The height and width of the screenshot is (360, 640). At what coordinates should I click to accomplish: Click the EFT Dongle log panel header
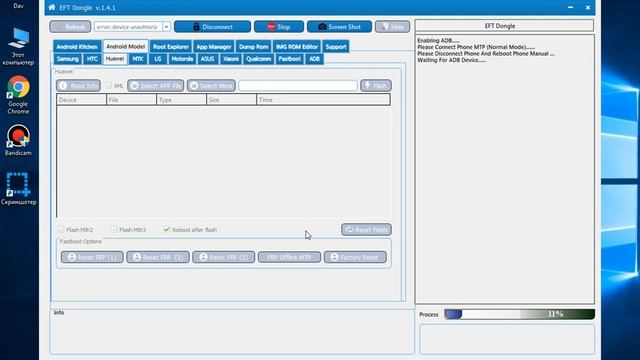click(x=504, y=26)
